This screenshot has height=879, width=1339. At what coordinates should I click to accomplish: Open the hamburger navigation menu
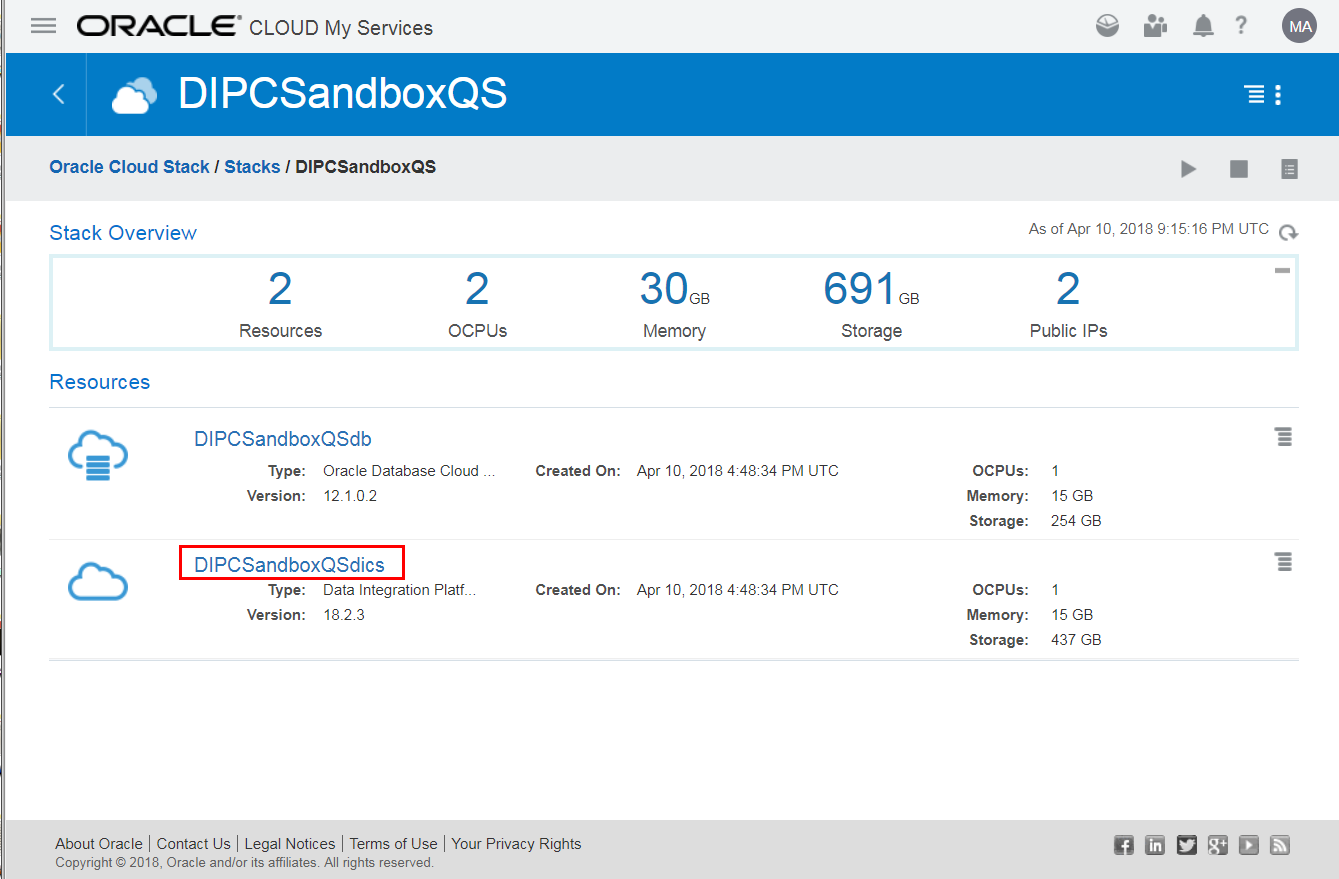pyautogui.click(x=43, y=26)
